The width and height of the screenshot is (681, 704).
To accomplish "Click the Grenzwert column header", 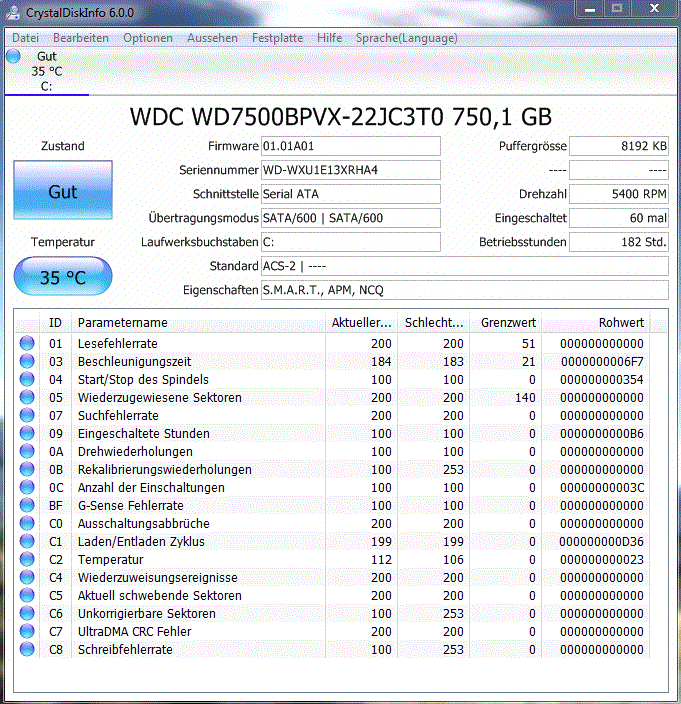I will (x=505, y=322).
